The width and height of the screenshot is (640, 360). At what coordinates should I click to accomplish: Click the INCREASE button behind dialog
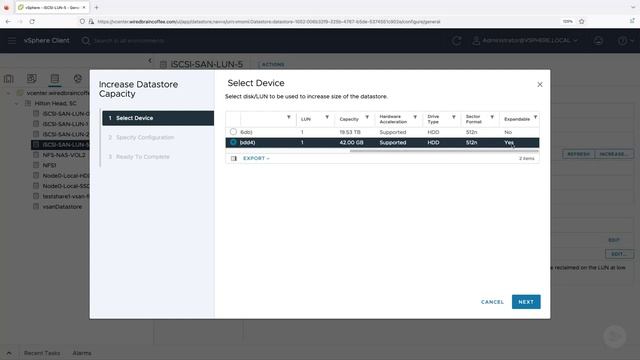(x=614, y=154)
